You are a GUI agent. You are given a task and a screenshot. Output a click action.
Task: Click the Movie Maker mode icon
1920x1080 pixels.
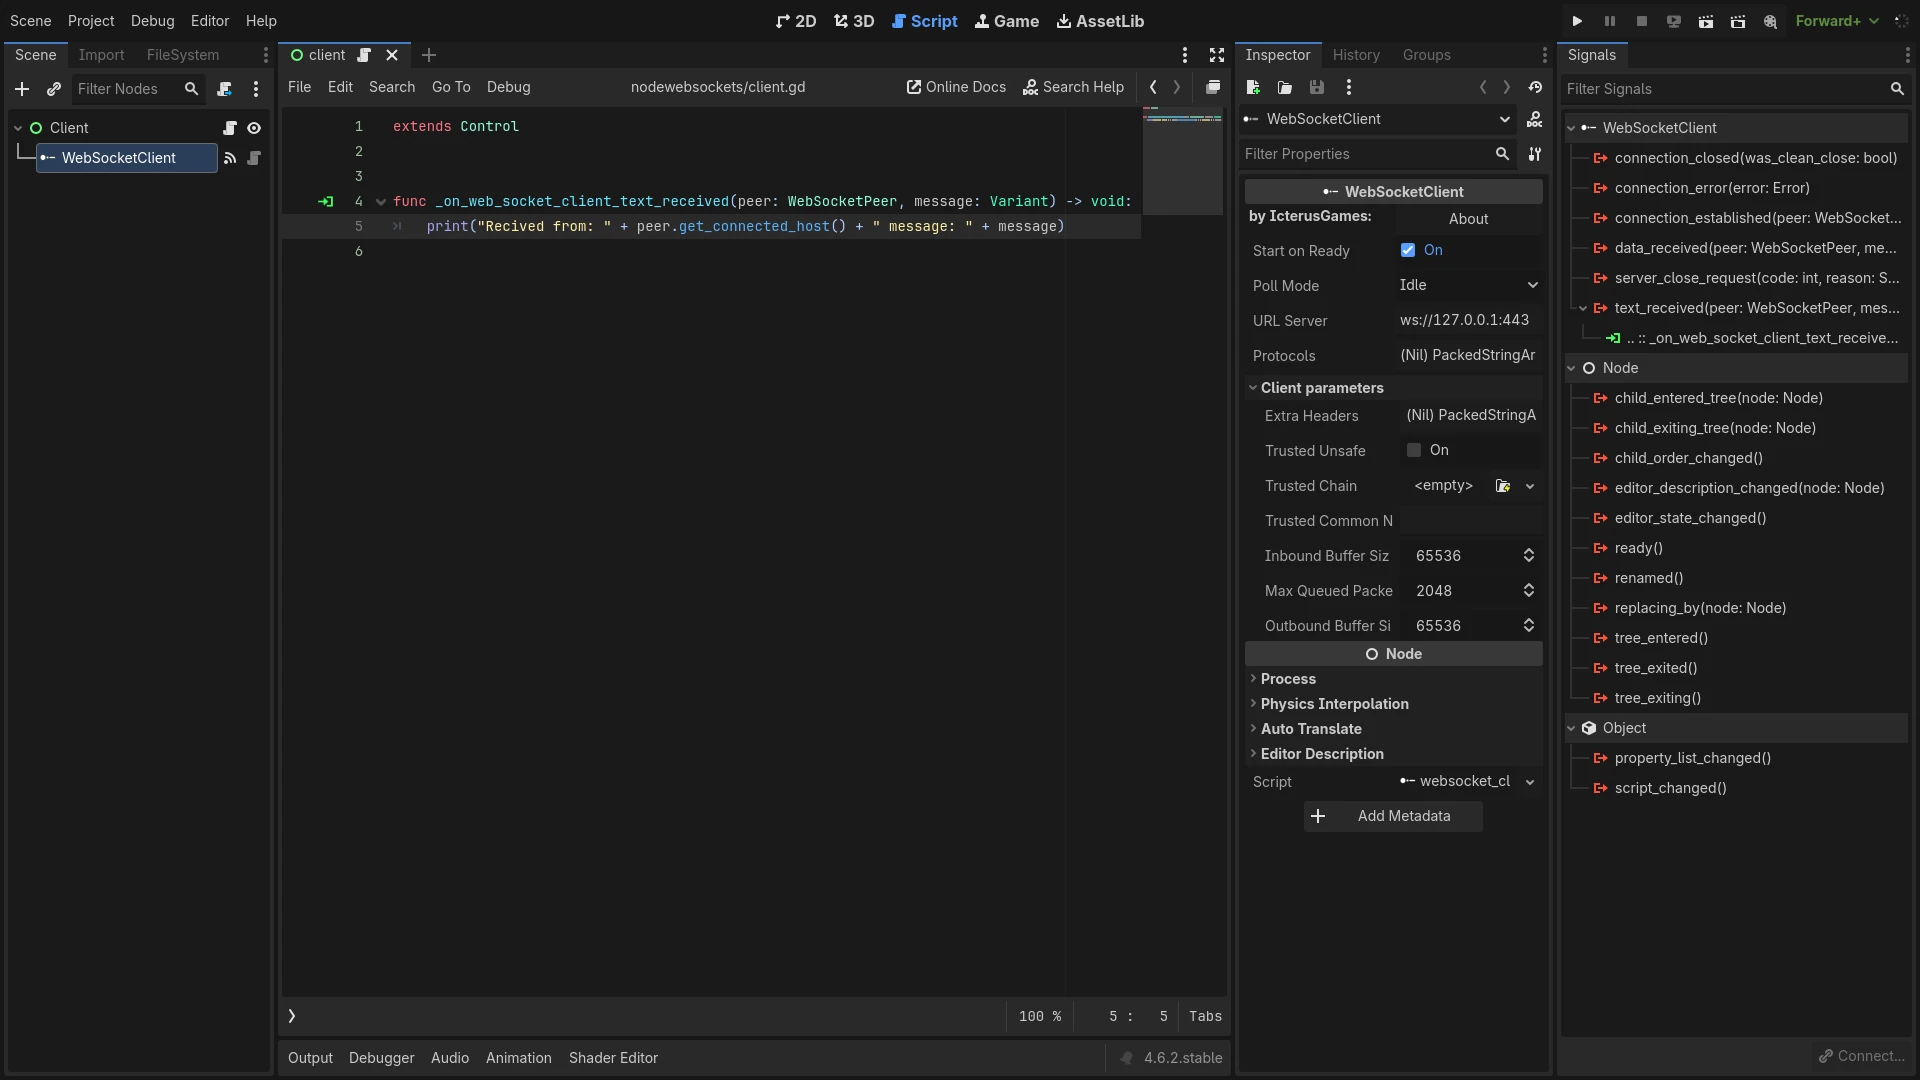click(1770, 21)
